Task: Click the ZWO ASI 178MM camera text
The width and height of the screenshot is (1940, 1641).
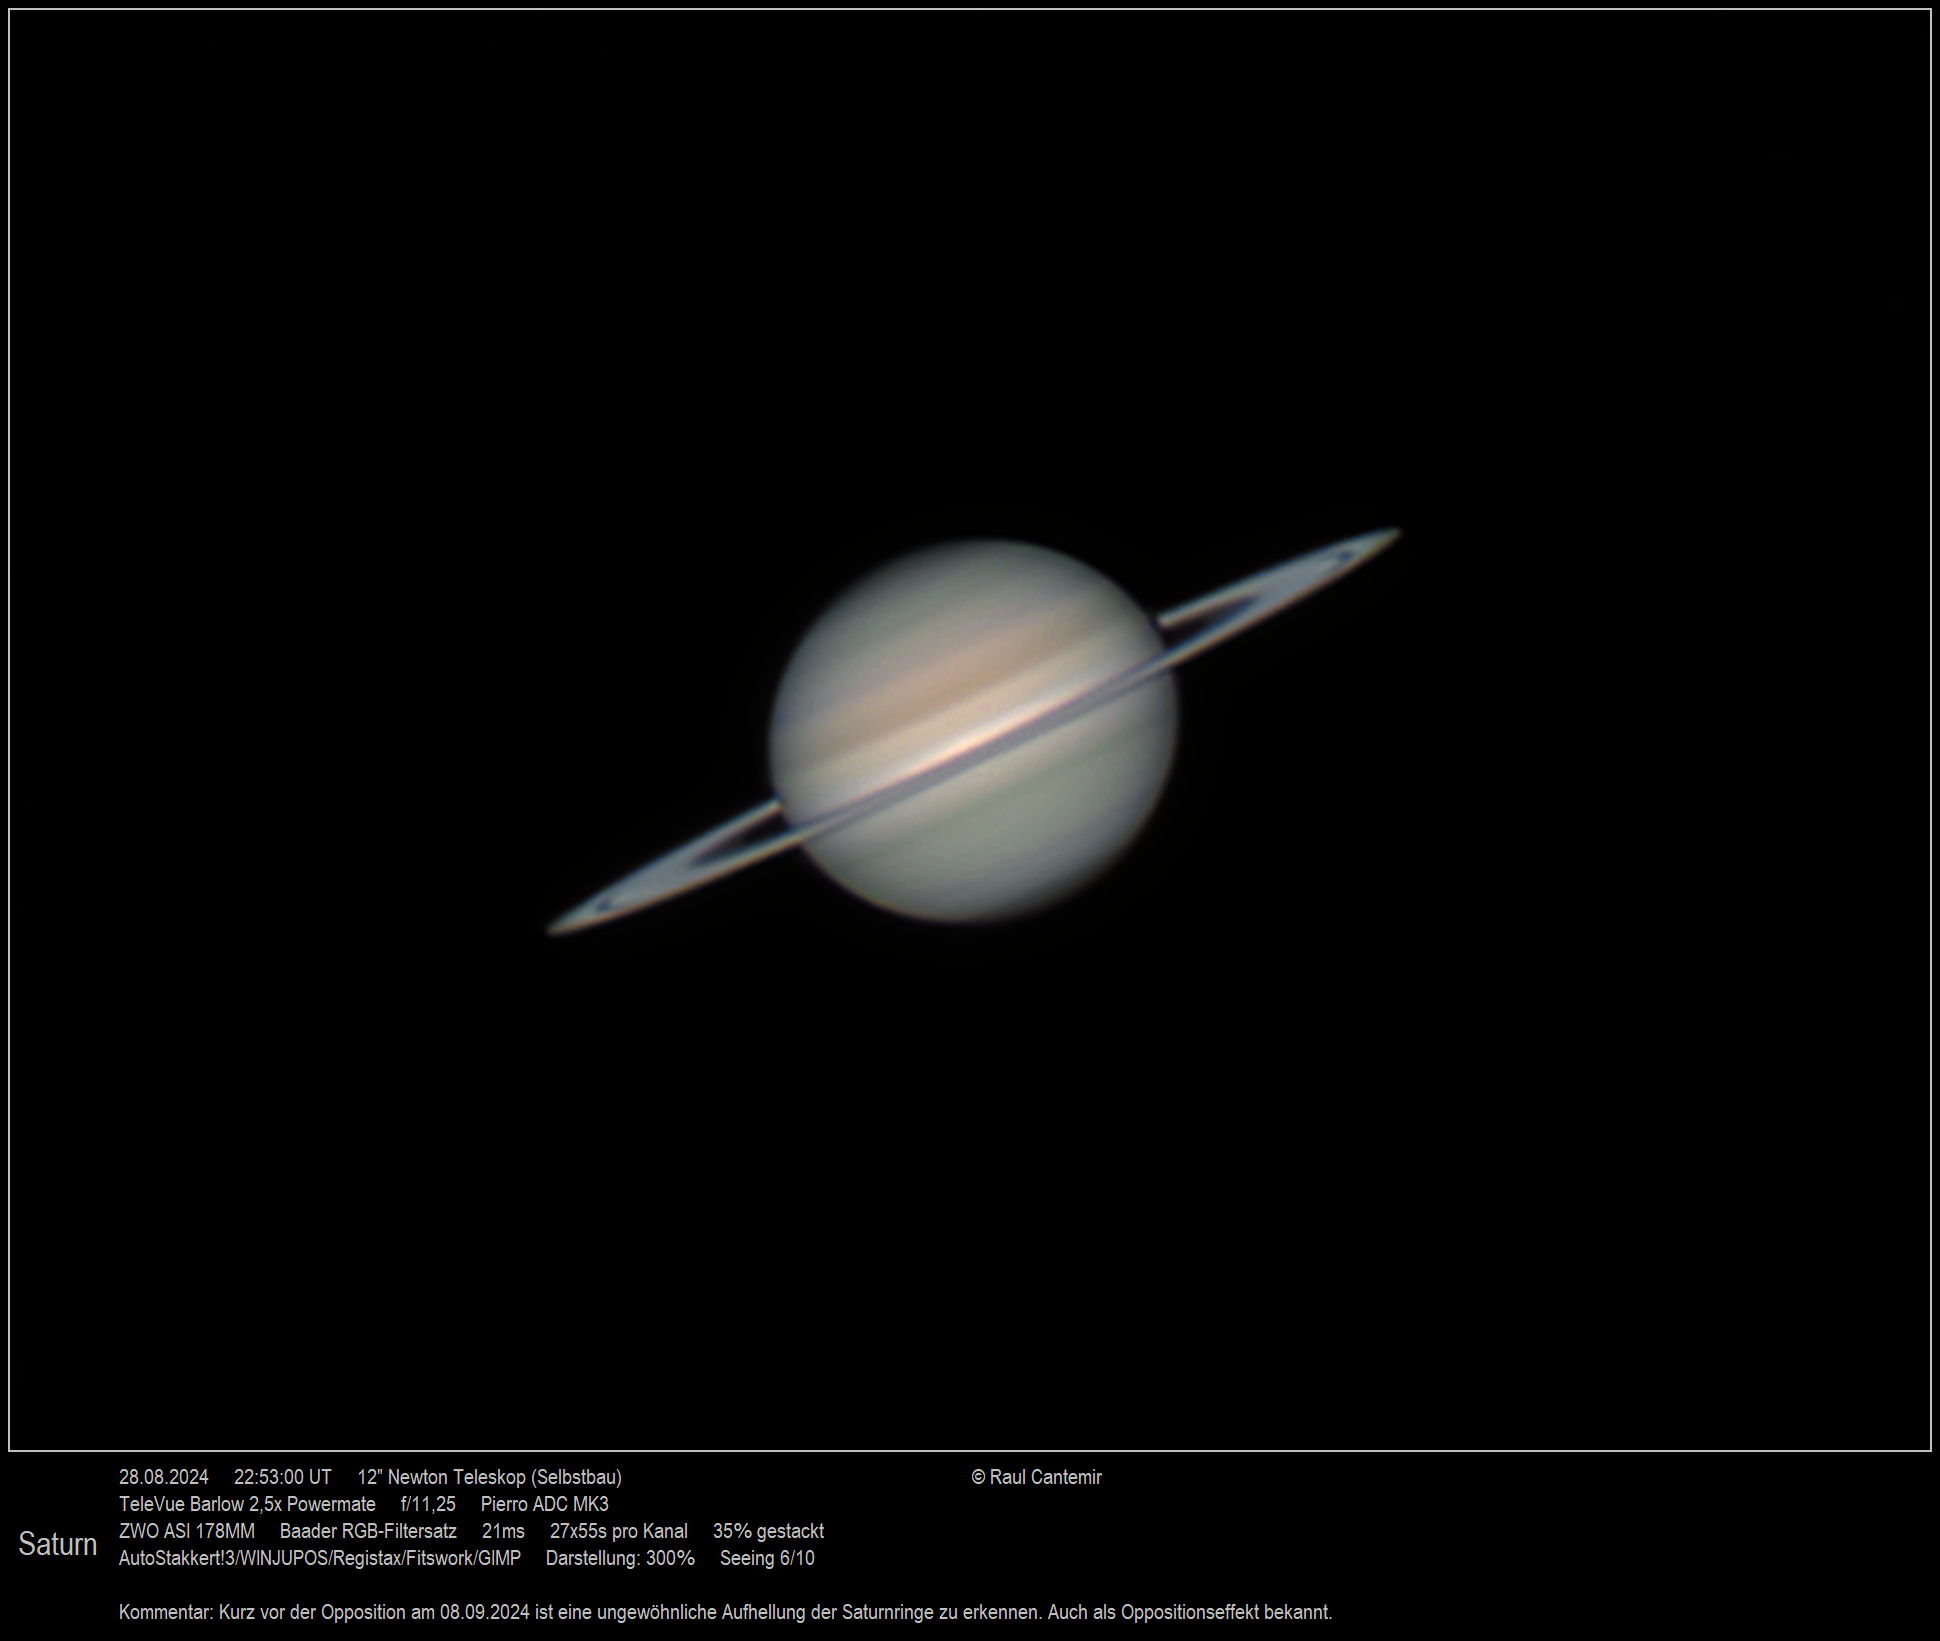Action: click(x=187, y=1531)
